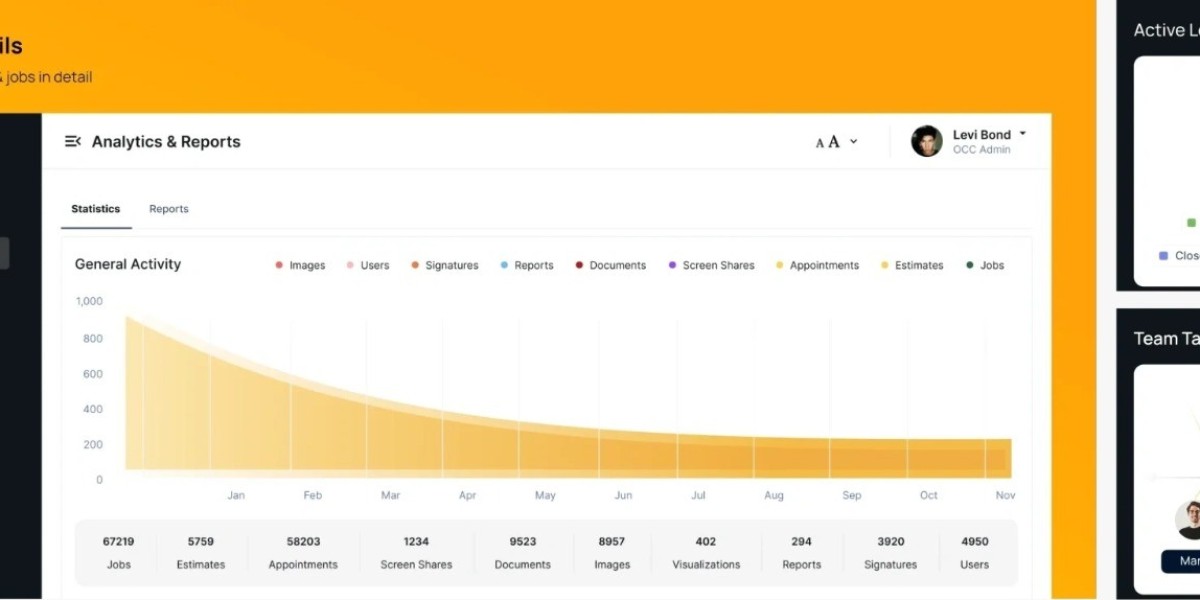Screen dimensions: 1200x600
Task: Toggle Estimates series in chart legend
Action: [912, 265]
